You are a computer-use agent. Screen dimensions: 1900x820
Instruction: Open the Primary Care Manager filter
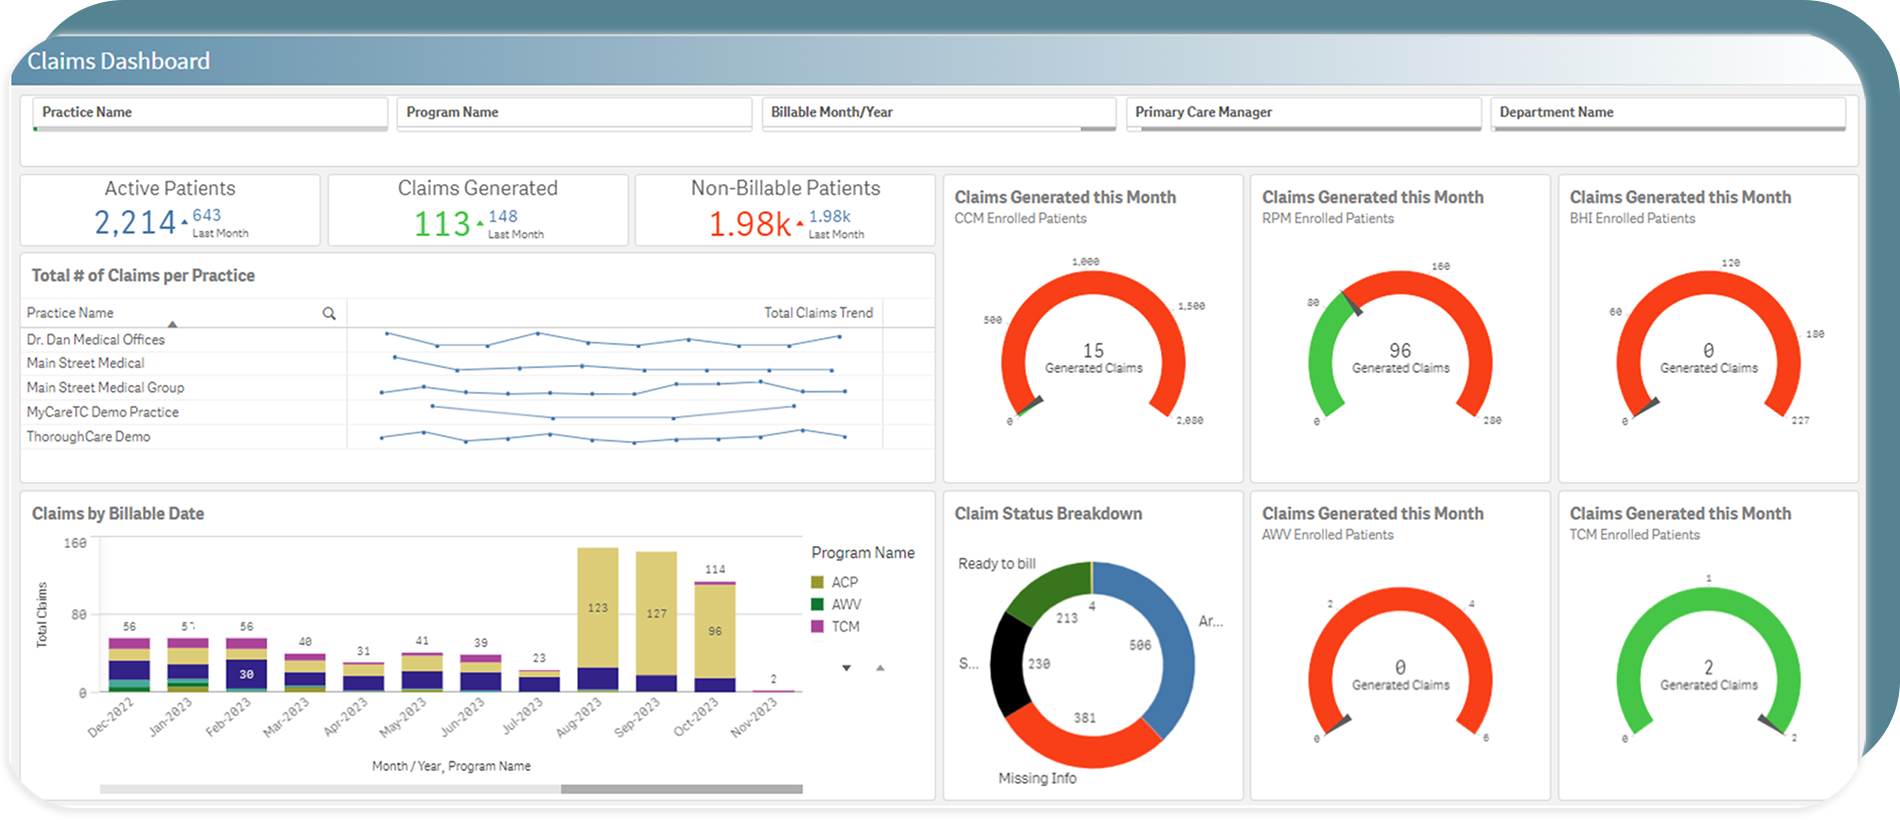click(1303, 113)
